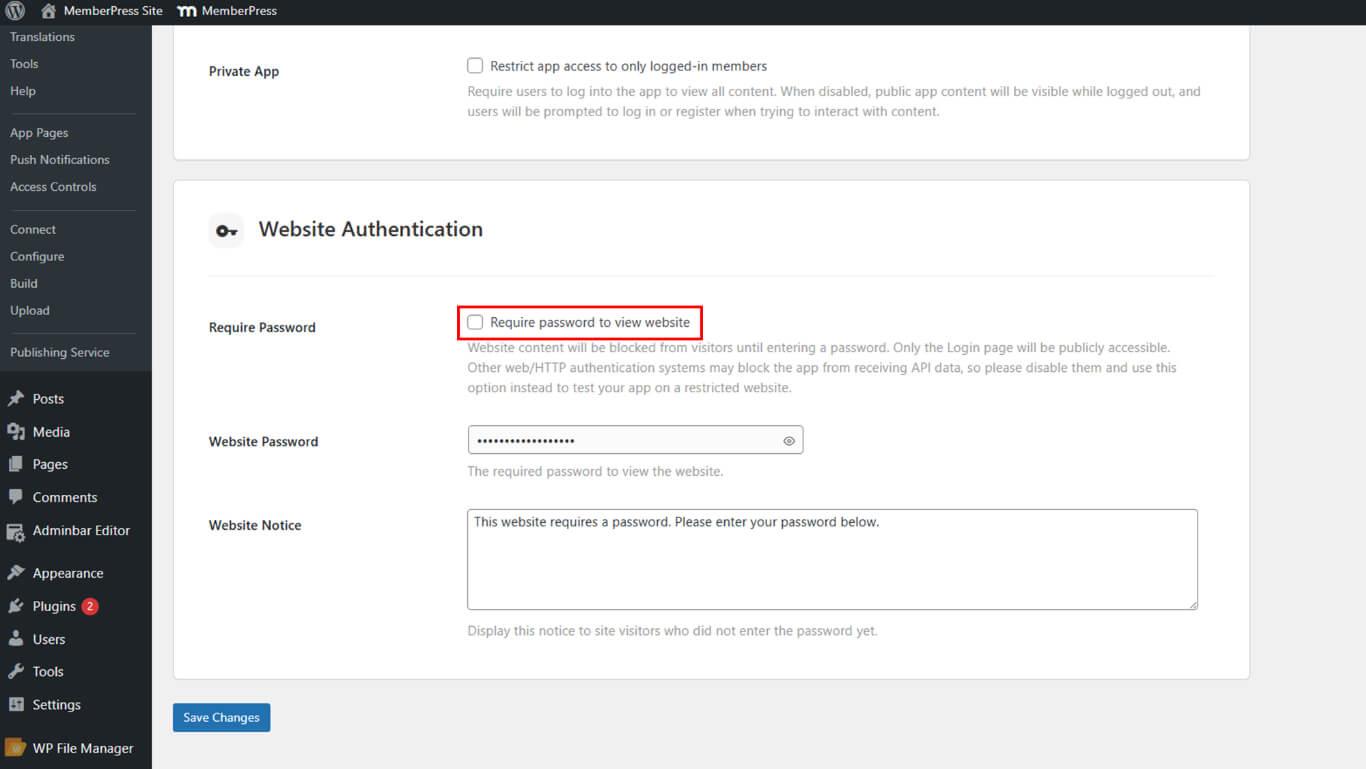The image size is (1366, 769).
Task: Click the Plugins plug icon
Action: (x=16, y=606)
